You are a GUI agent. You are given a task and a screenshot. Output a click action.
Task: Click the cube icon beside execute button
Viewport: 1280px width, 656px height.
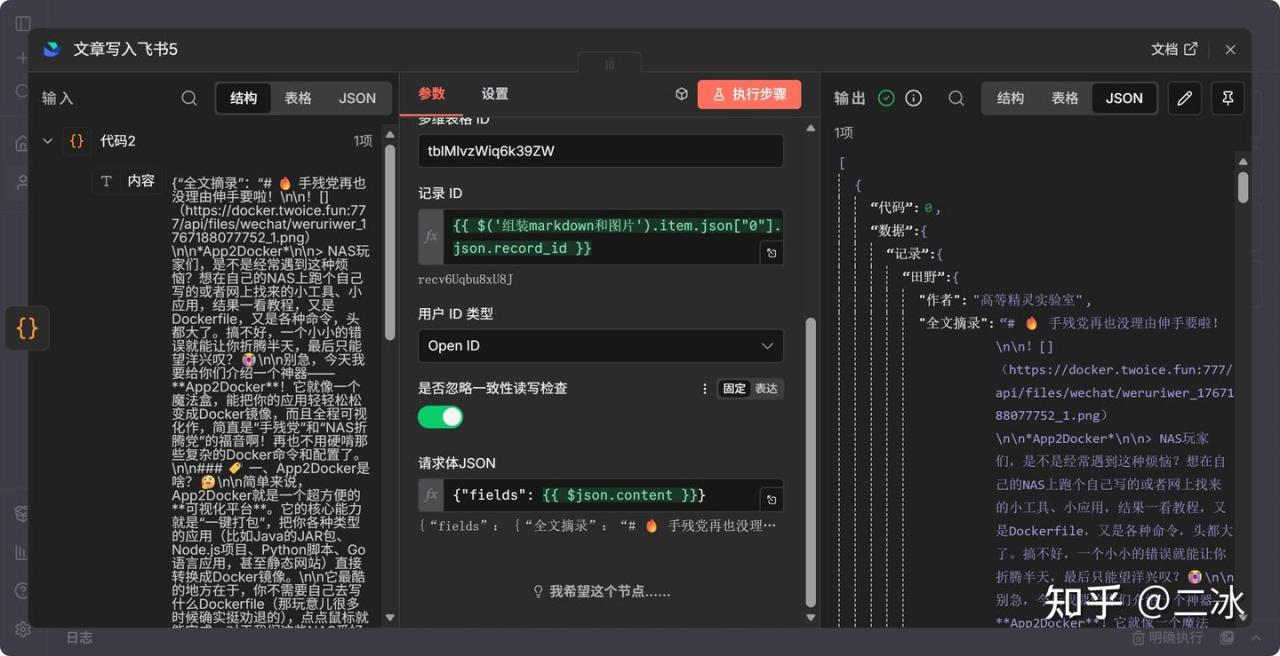pos(682,94)
